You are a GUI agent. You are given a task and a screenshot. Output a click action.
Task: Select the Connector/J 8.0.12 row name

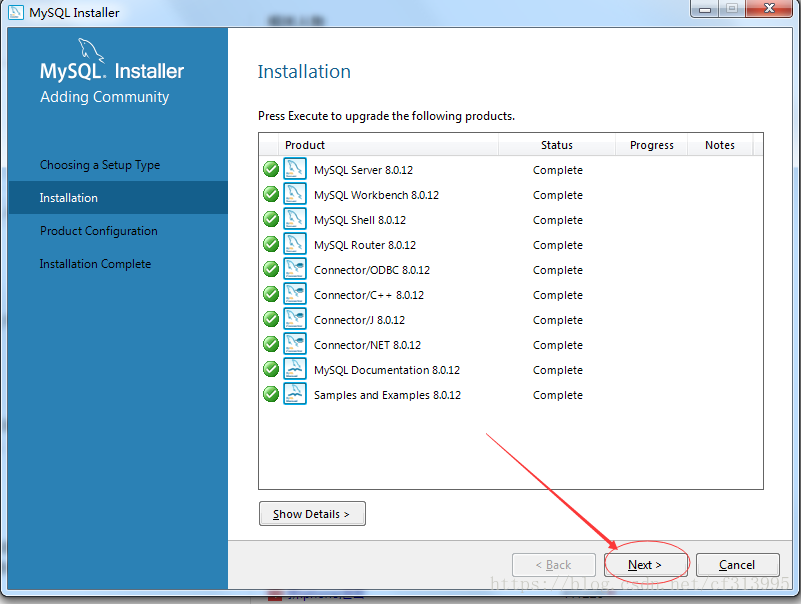coord(359,320)
